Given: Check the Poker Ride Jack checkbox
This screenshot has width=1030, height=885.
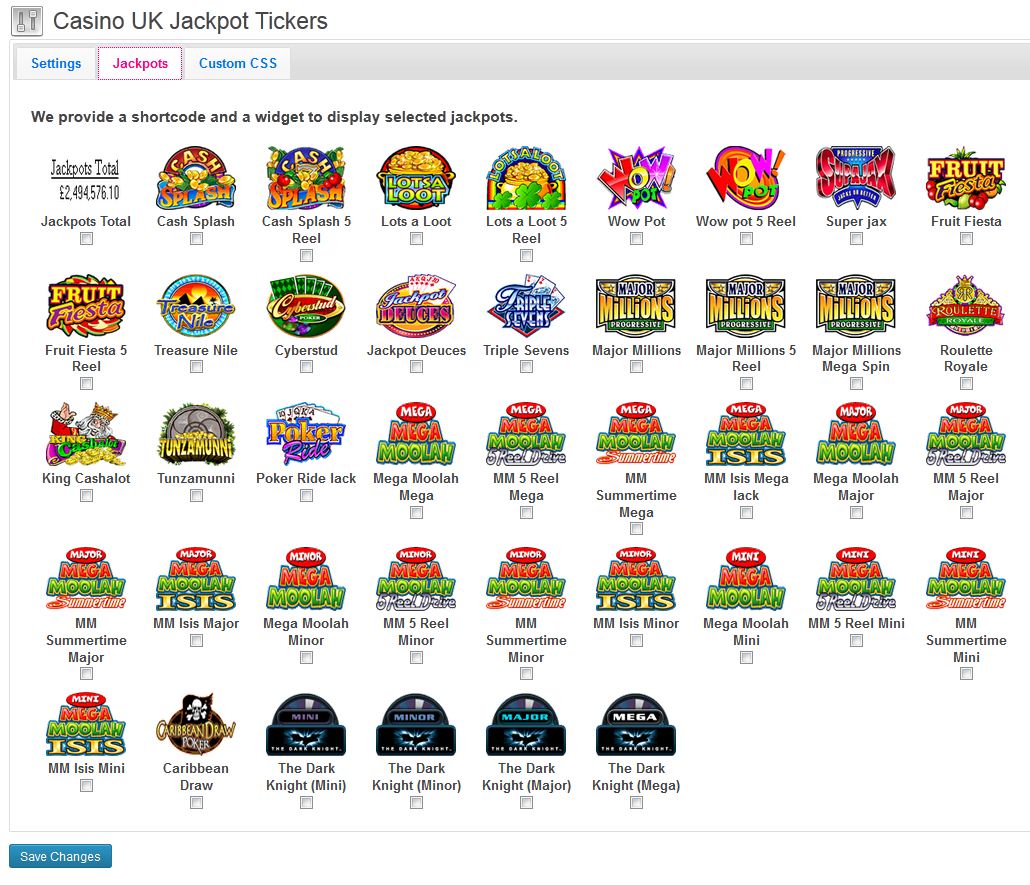Looking at the screenshot, I should [x=306, y=496].
